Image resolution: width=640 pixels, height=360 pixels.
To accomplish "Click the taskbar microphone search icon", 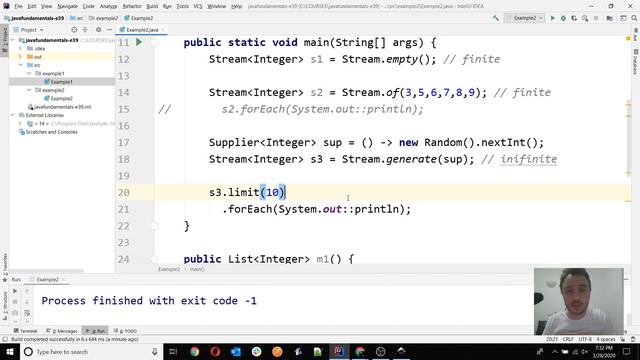I will click(x=155, y=351).
